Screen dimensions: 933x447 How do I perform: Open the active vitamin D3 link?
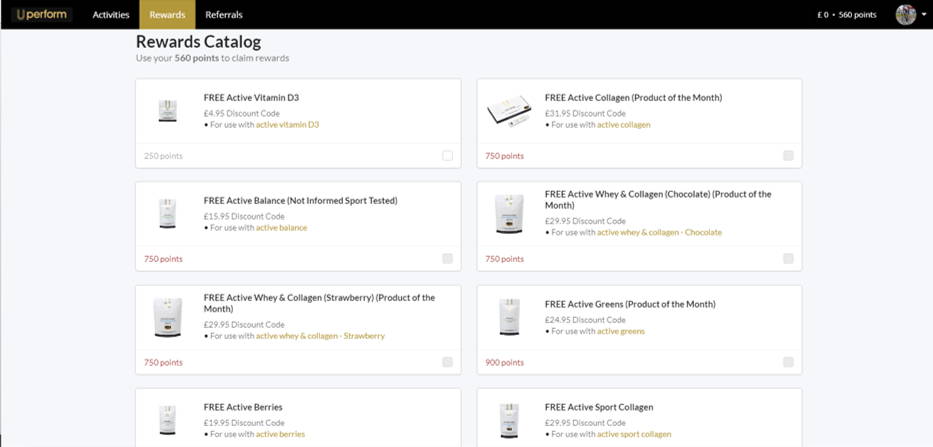287,125
